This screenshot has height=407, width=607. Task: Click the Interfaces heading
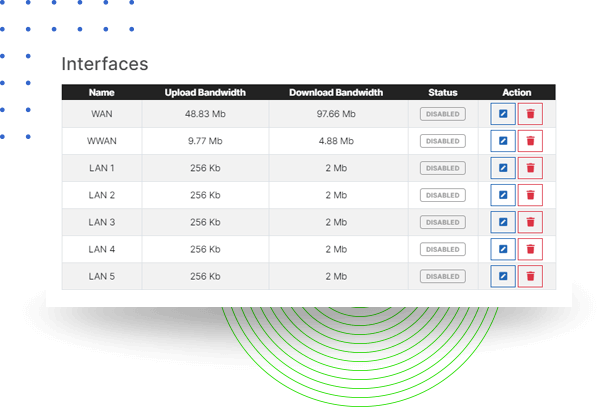105,64
